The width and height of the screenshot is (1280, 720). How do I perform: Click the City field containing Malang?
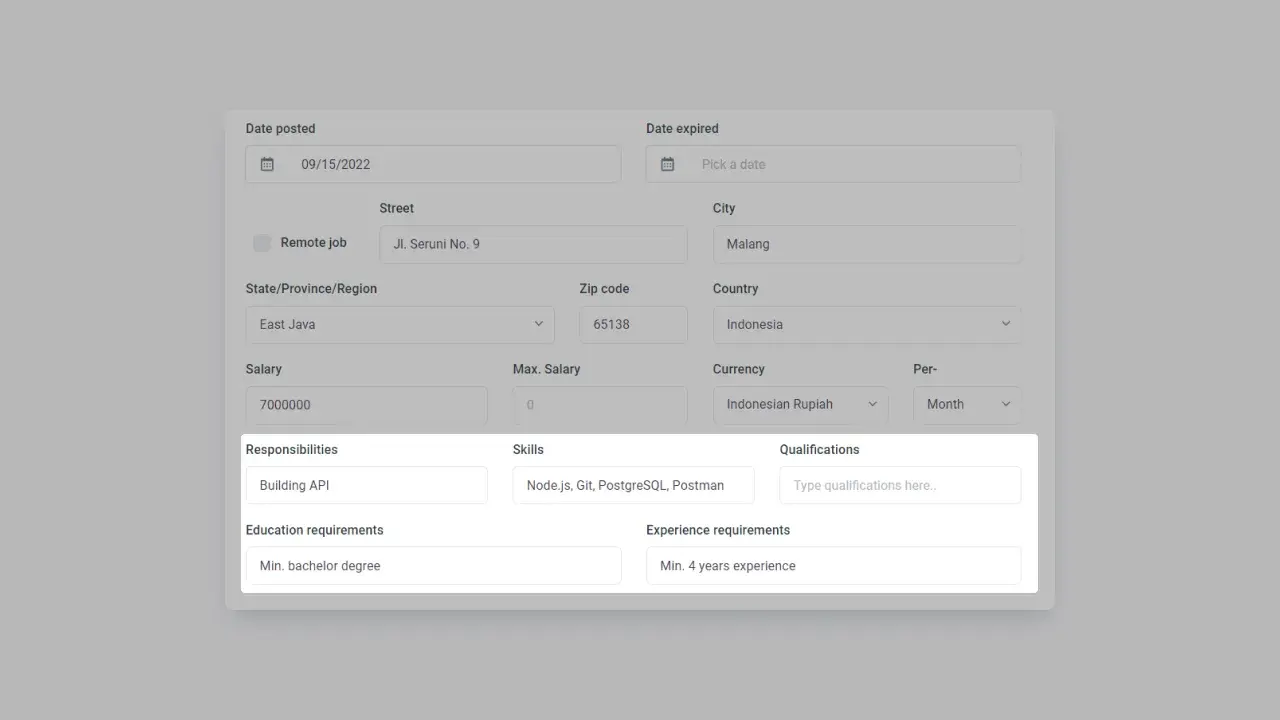click(866, 244)
